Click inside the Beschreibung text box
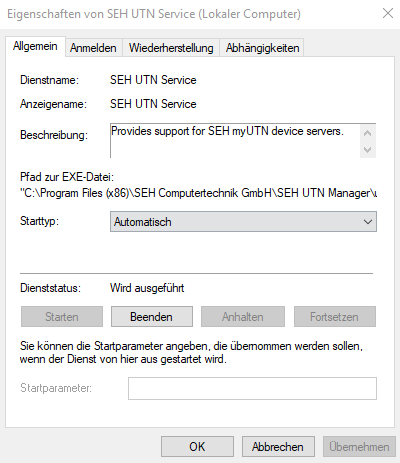 click(x=235, y=141)
